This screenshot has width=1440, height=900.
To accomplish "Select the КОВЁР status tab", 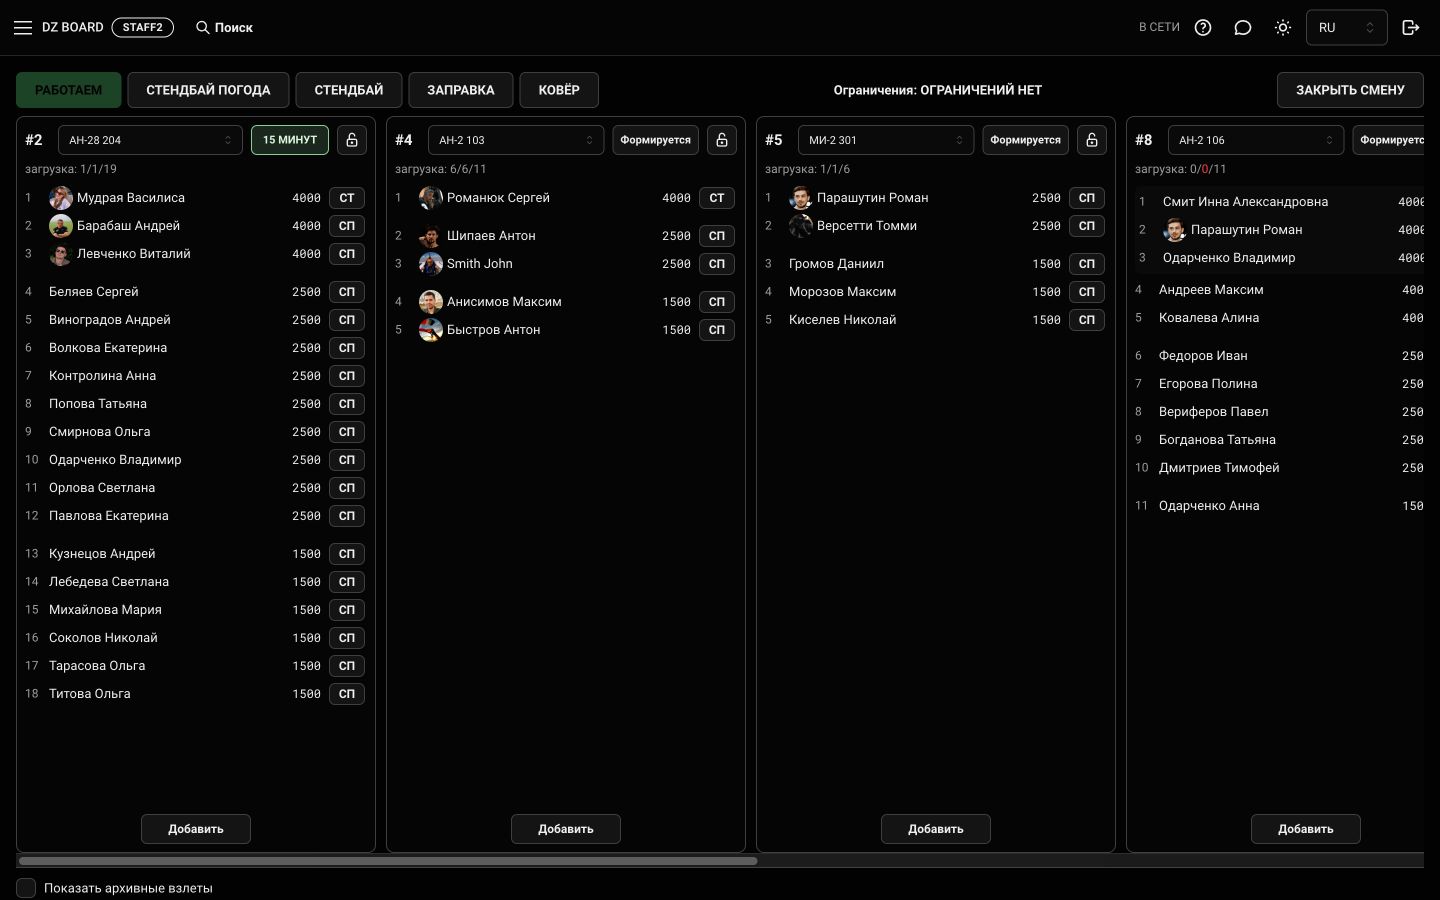I will tap(559, 90).
